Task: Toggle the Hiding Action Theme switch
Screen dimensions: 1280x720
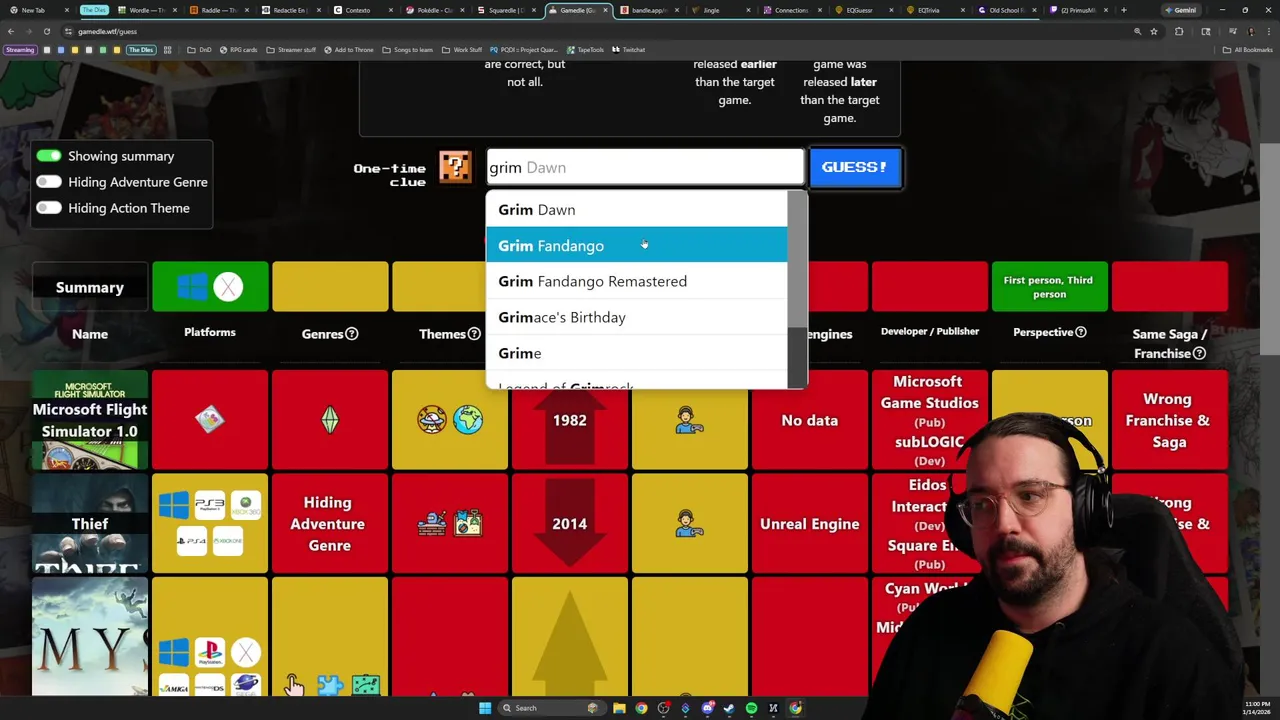Action: (49, 208)
